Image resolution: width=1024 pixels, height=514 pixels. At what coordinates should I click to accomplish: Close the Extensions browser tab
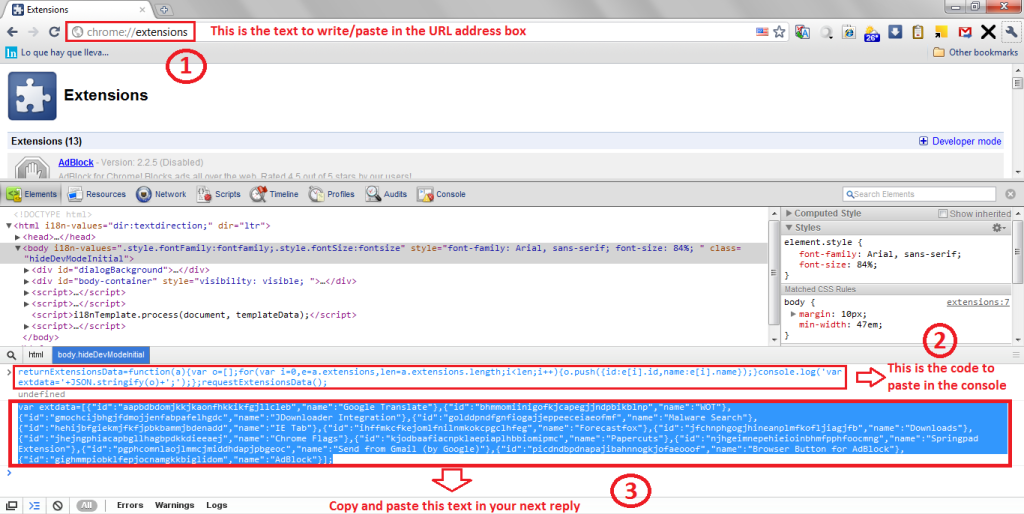(142, 10)
